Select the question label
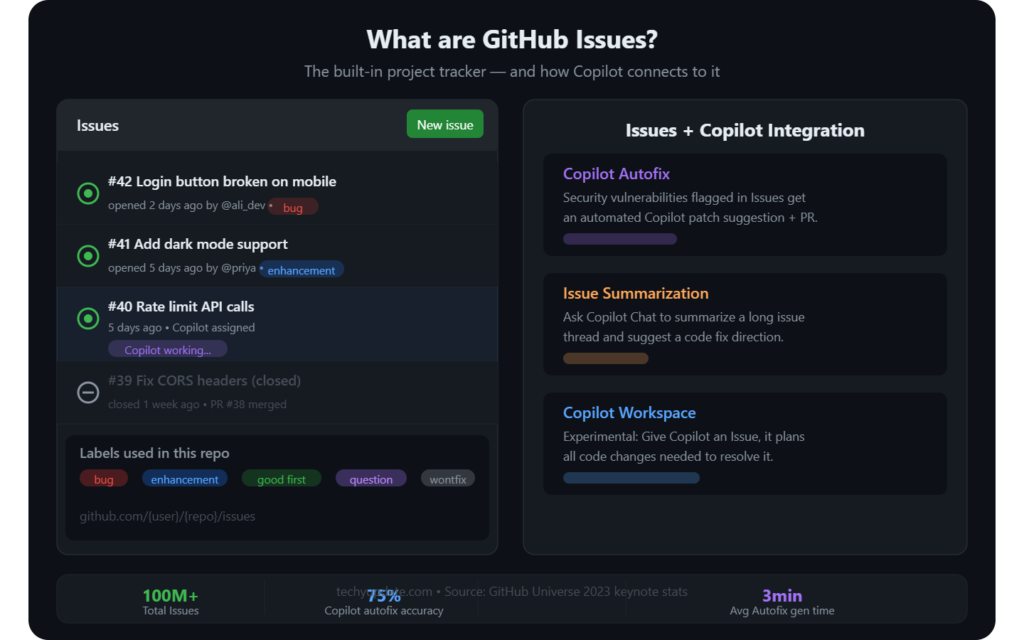The image size is (1024, 640). (x=371, y=479)
